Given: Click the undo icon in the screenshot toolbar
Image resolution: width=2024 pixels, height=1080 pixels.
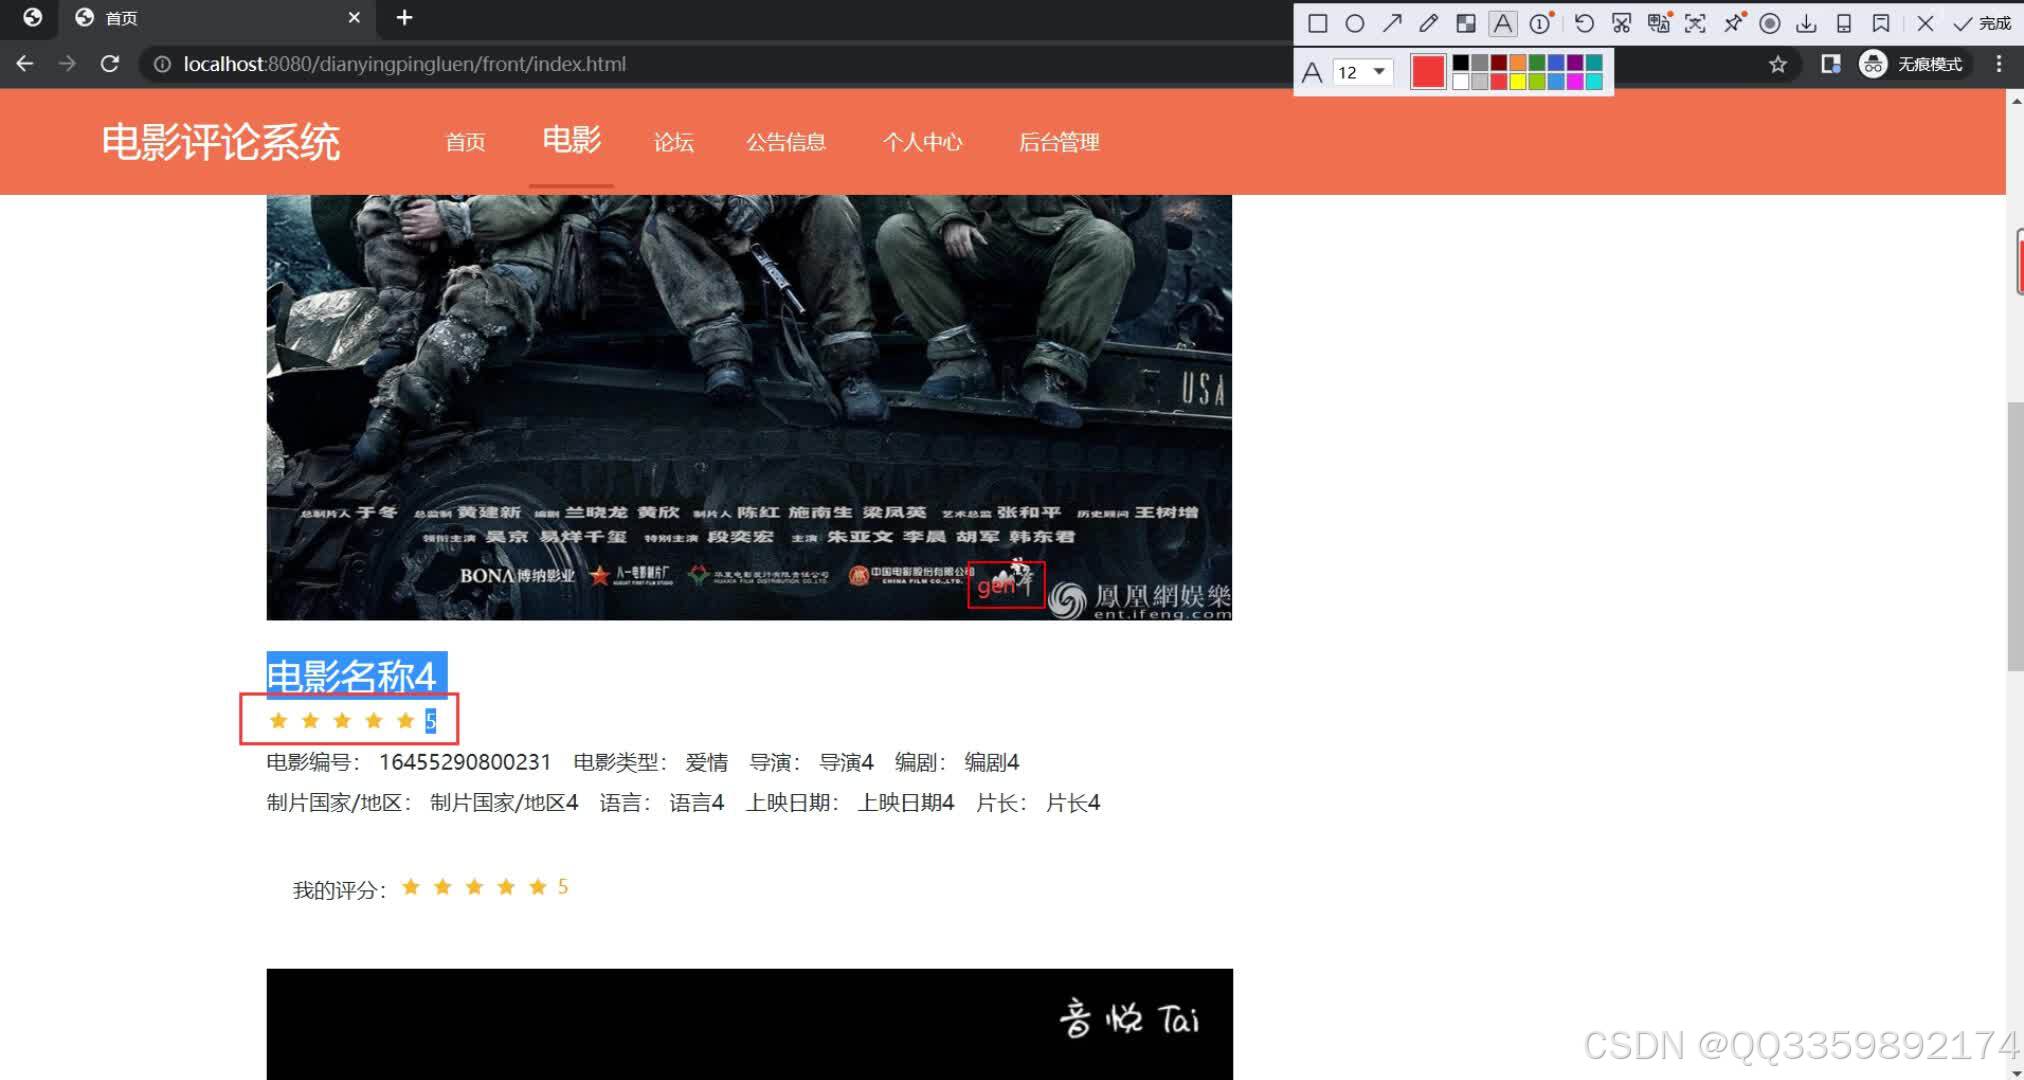Looking at the screenshot, I should point(1584,22).
